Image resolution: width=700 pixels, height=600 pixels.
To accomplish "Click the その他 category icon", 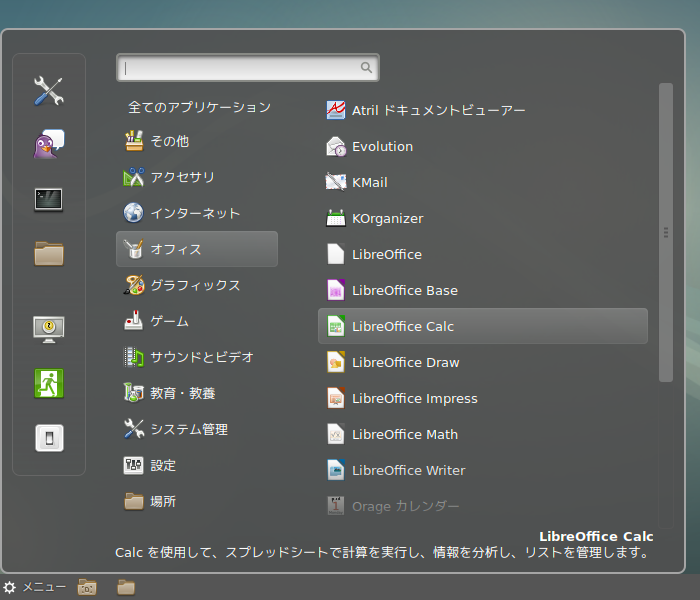I will [x=134, y=141].
